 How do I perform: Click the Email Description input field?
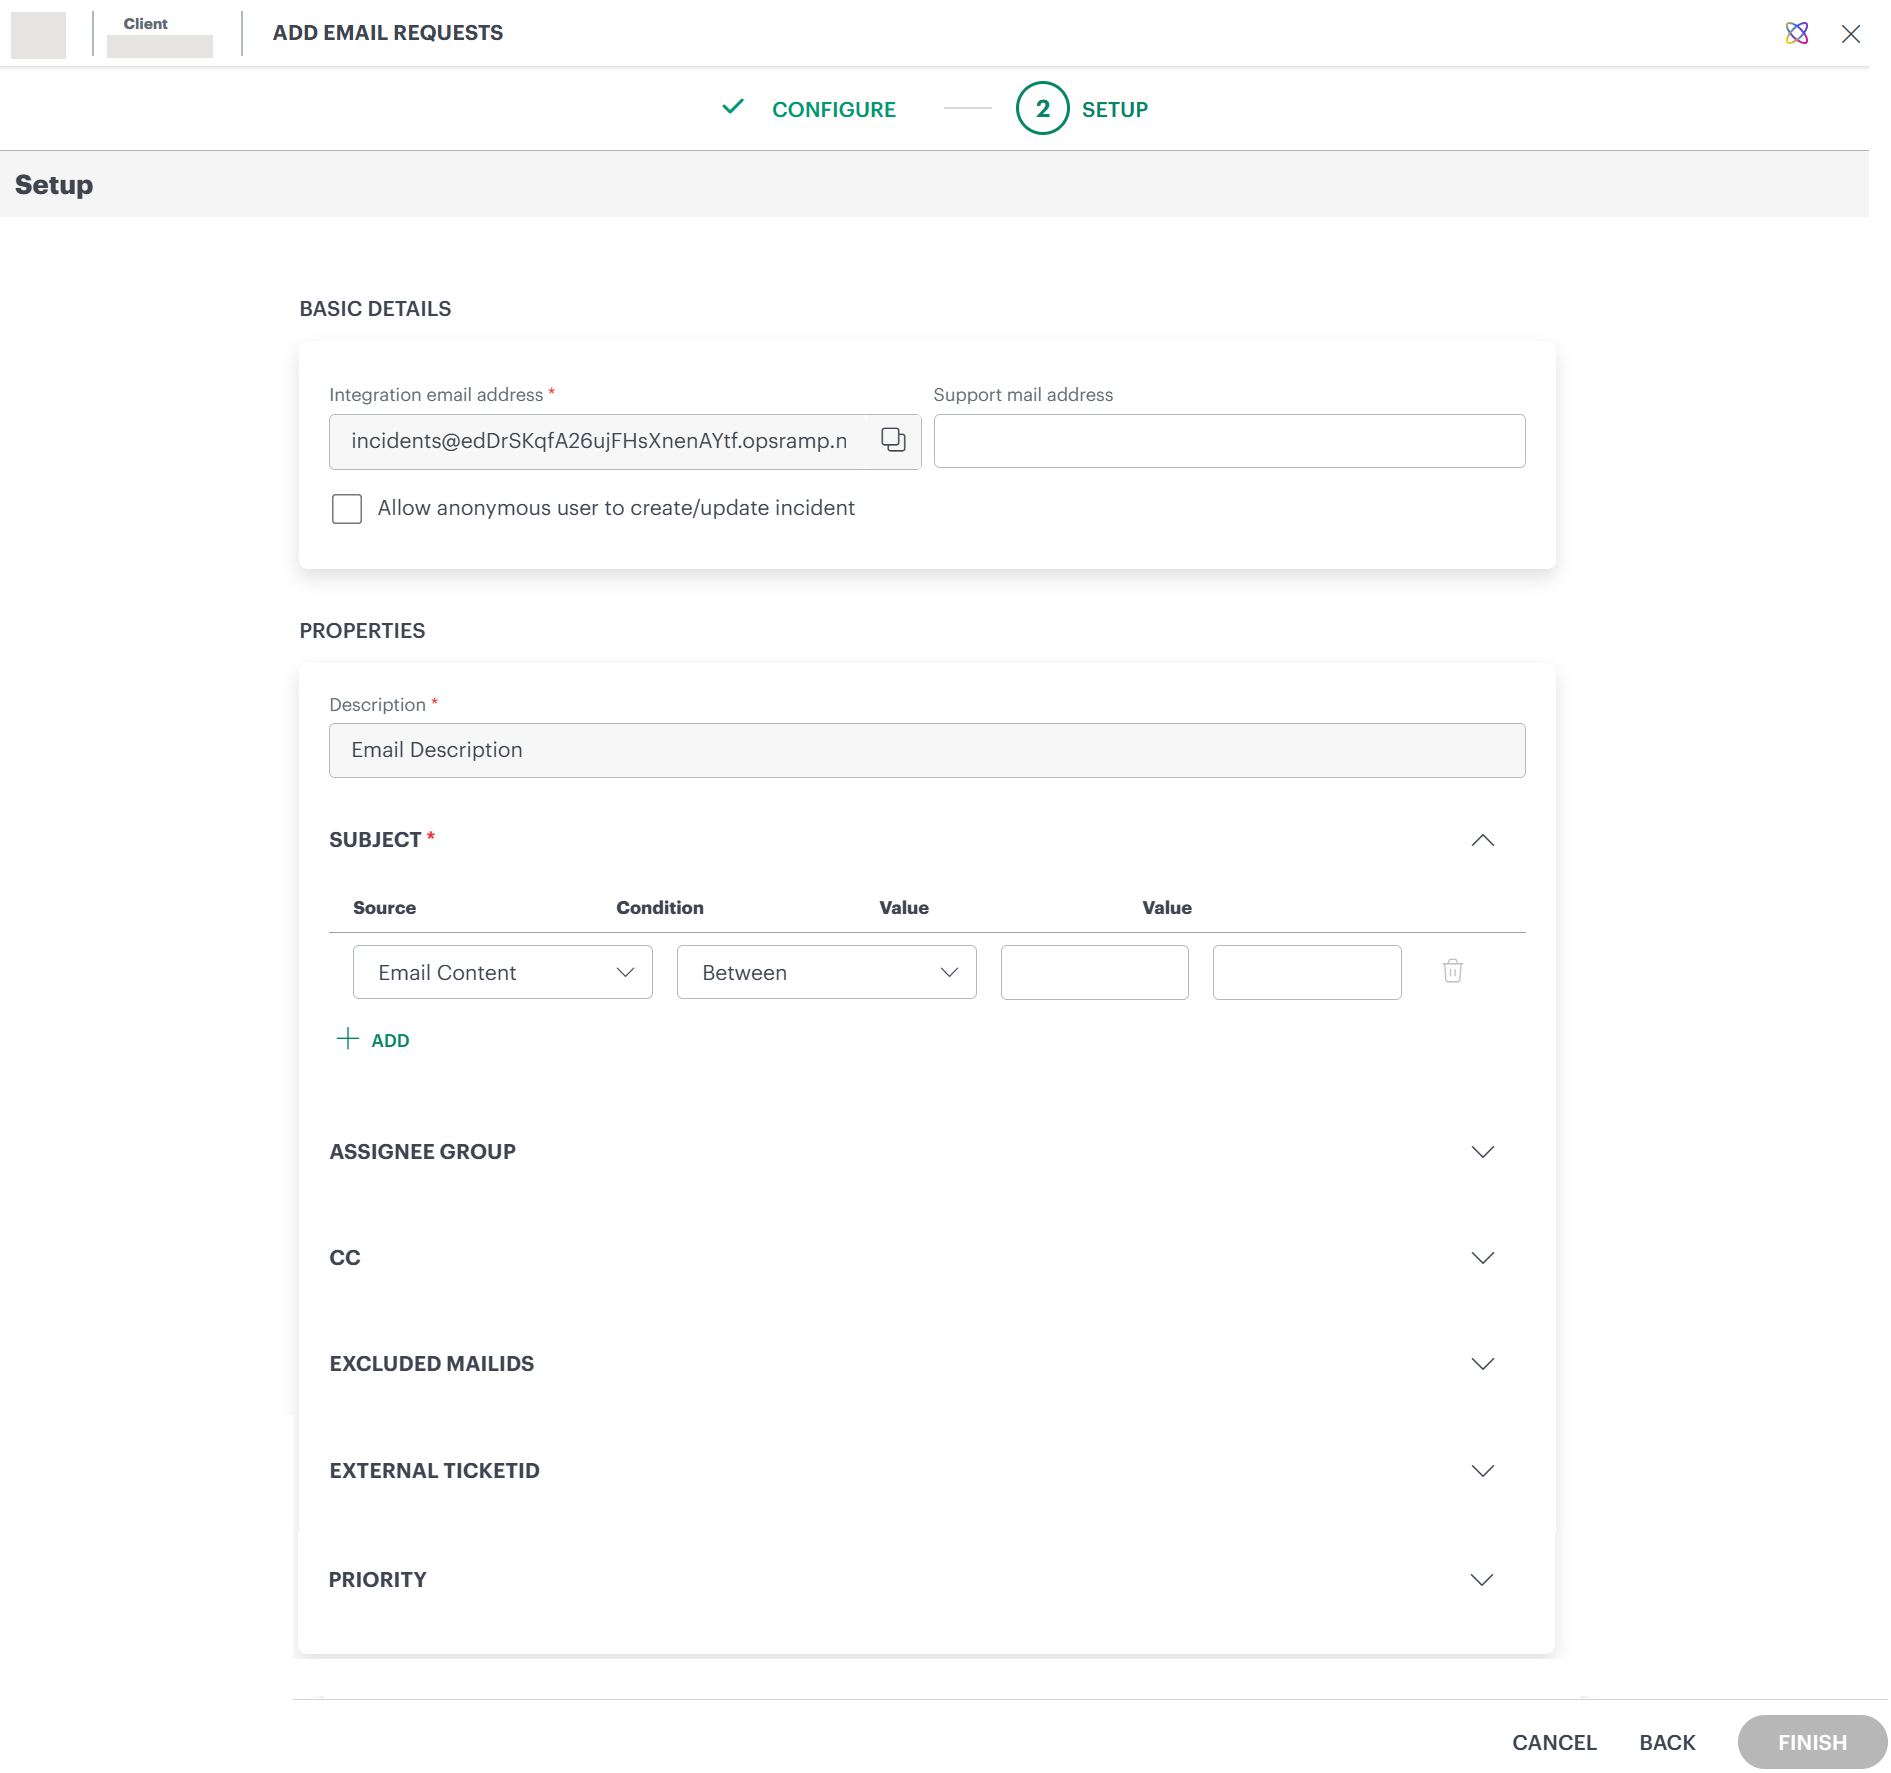pos(926,750)
